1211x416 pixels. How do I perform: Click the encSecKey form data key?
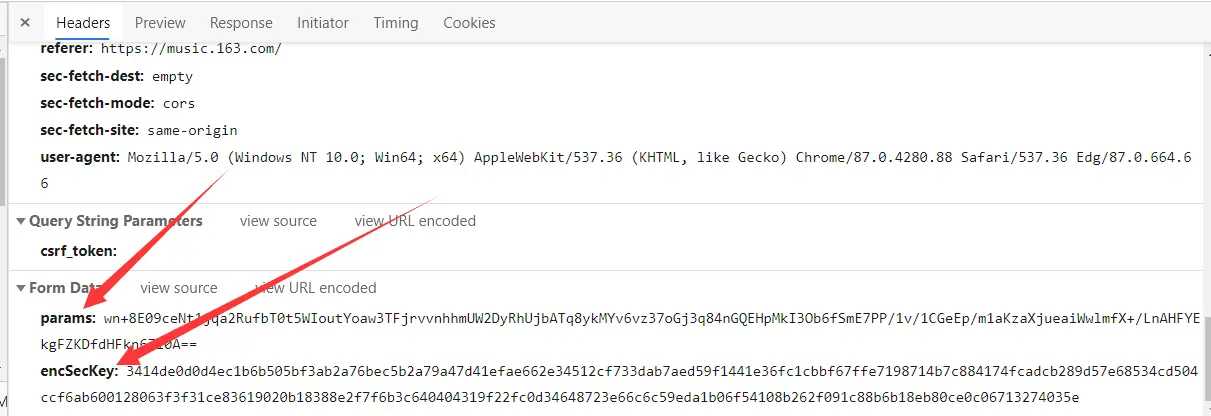(x=79, y=372)
